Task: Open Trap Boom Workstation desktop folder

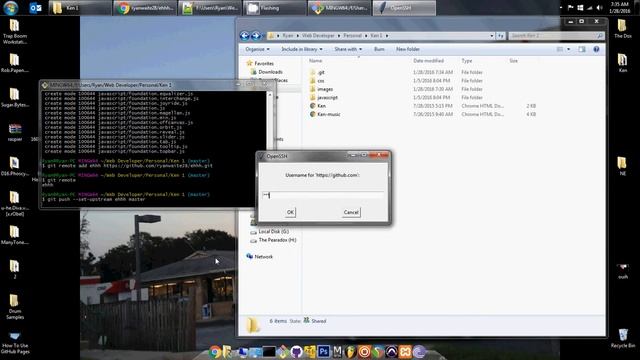Action: pyautogui.click(x=15, y=32)
